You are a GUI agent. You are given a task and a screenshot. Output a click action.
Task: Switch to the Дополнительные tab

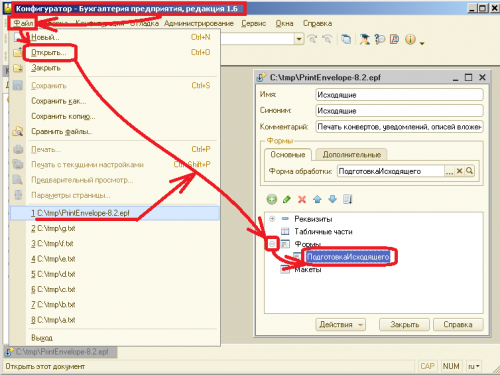(352, 155)
